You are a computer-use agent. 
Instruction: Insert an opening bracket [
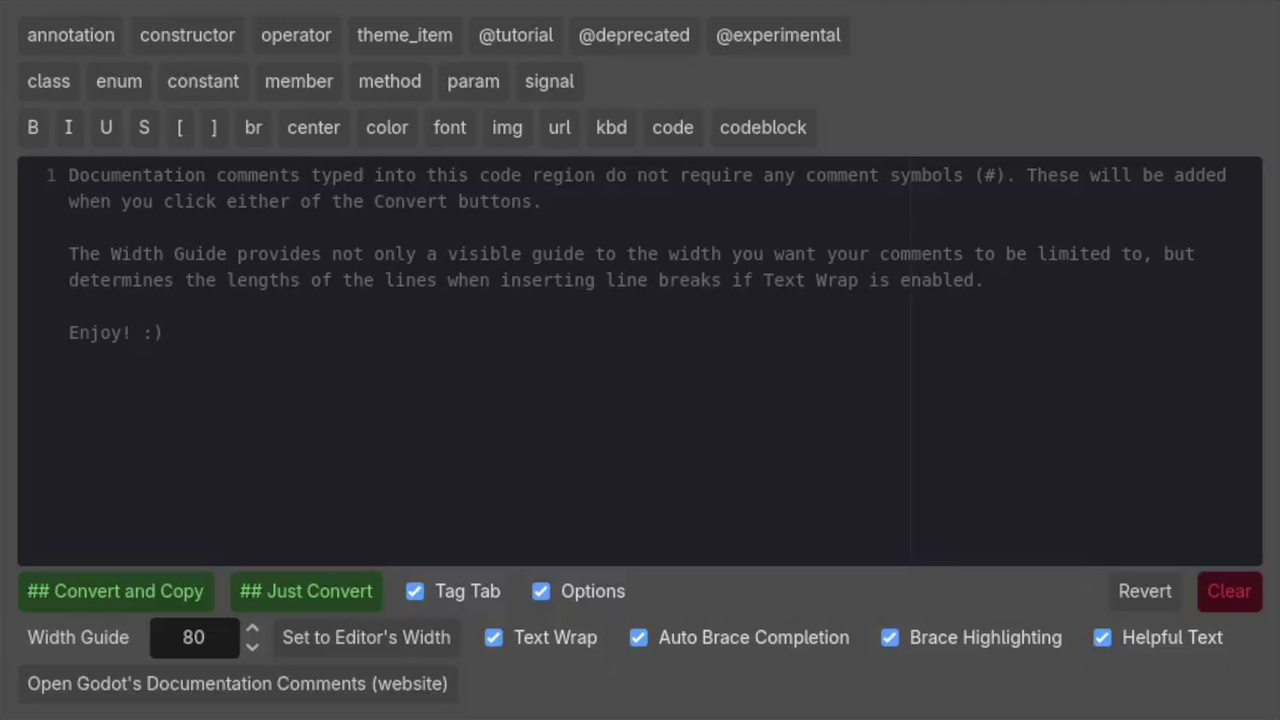(180, 127)
